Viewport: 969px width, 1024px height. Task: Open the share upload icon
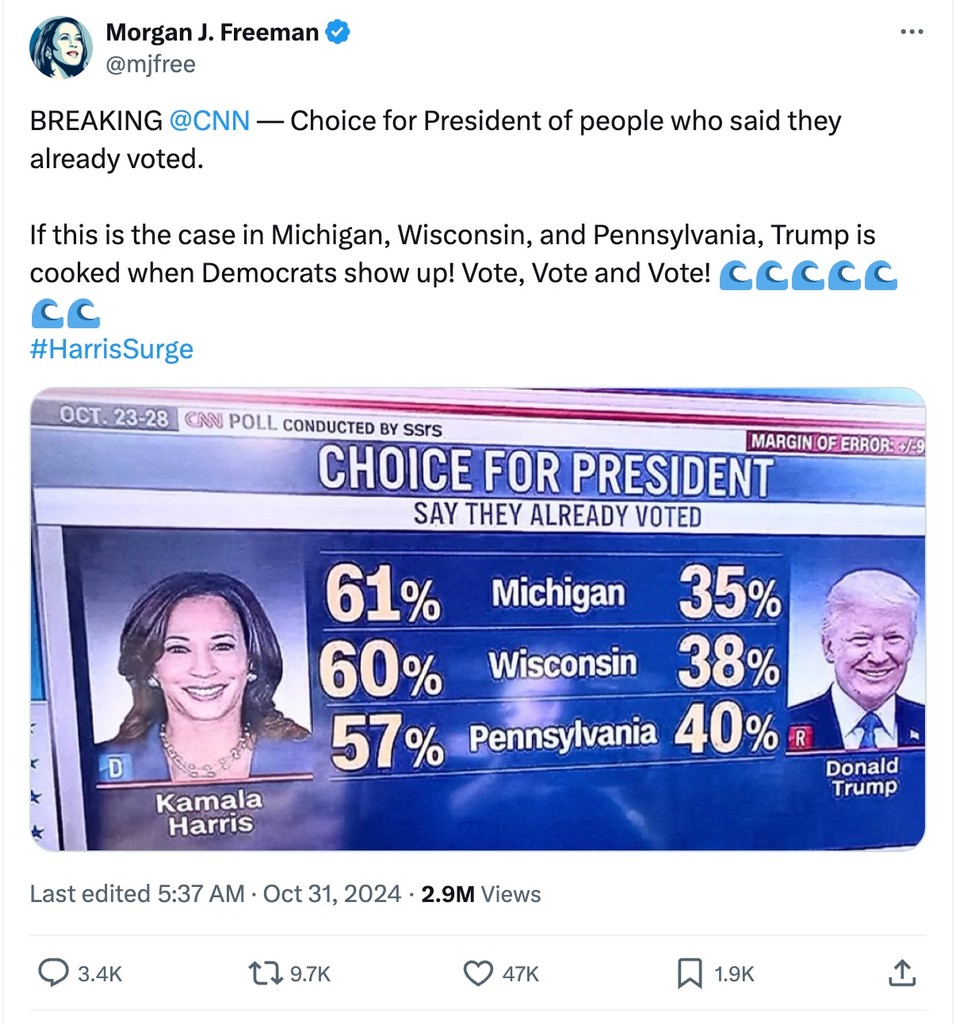click(x=902, y=972)
